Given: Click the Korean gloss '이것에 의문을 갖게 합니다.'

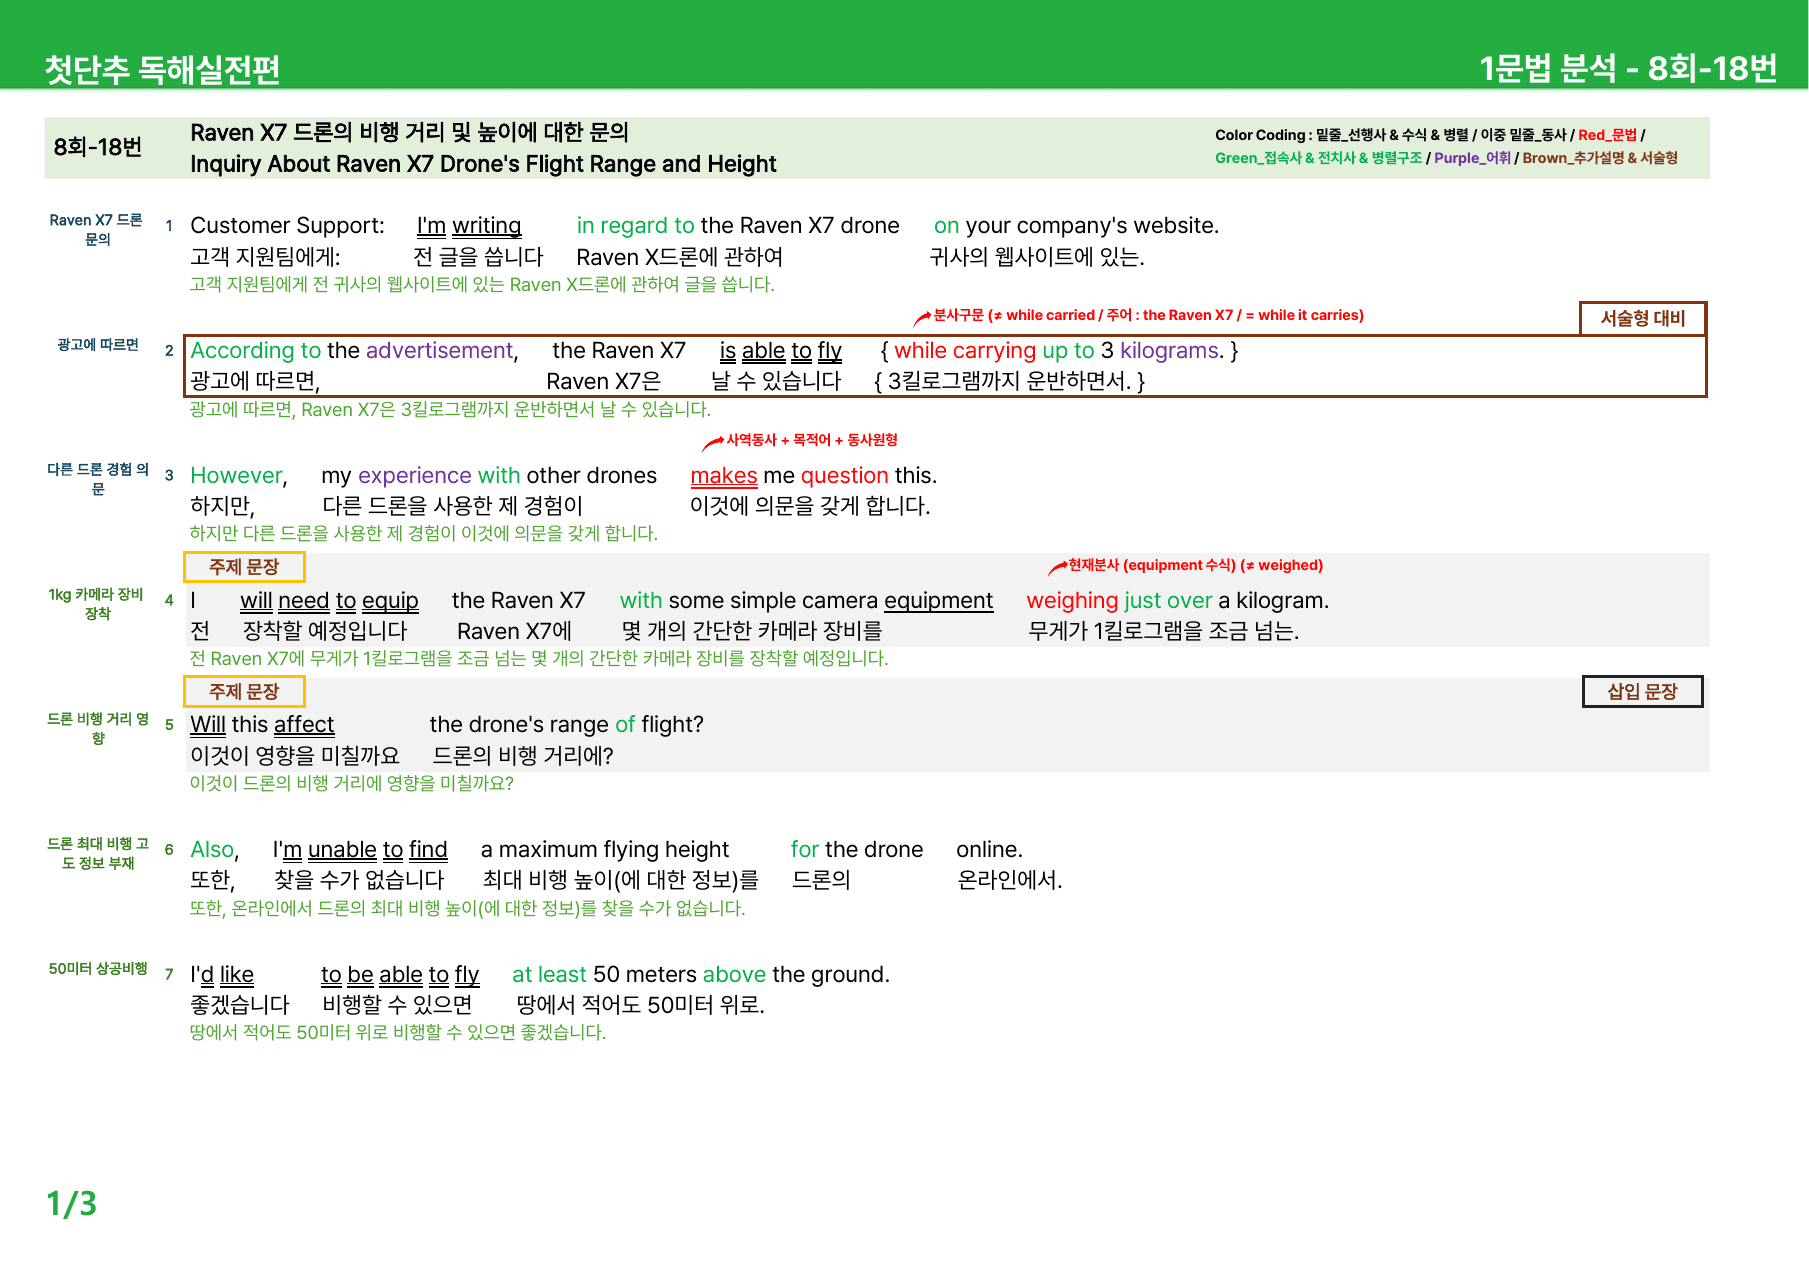Looking at the screenshot, I should tap(810, 506).
